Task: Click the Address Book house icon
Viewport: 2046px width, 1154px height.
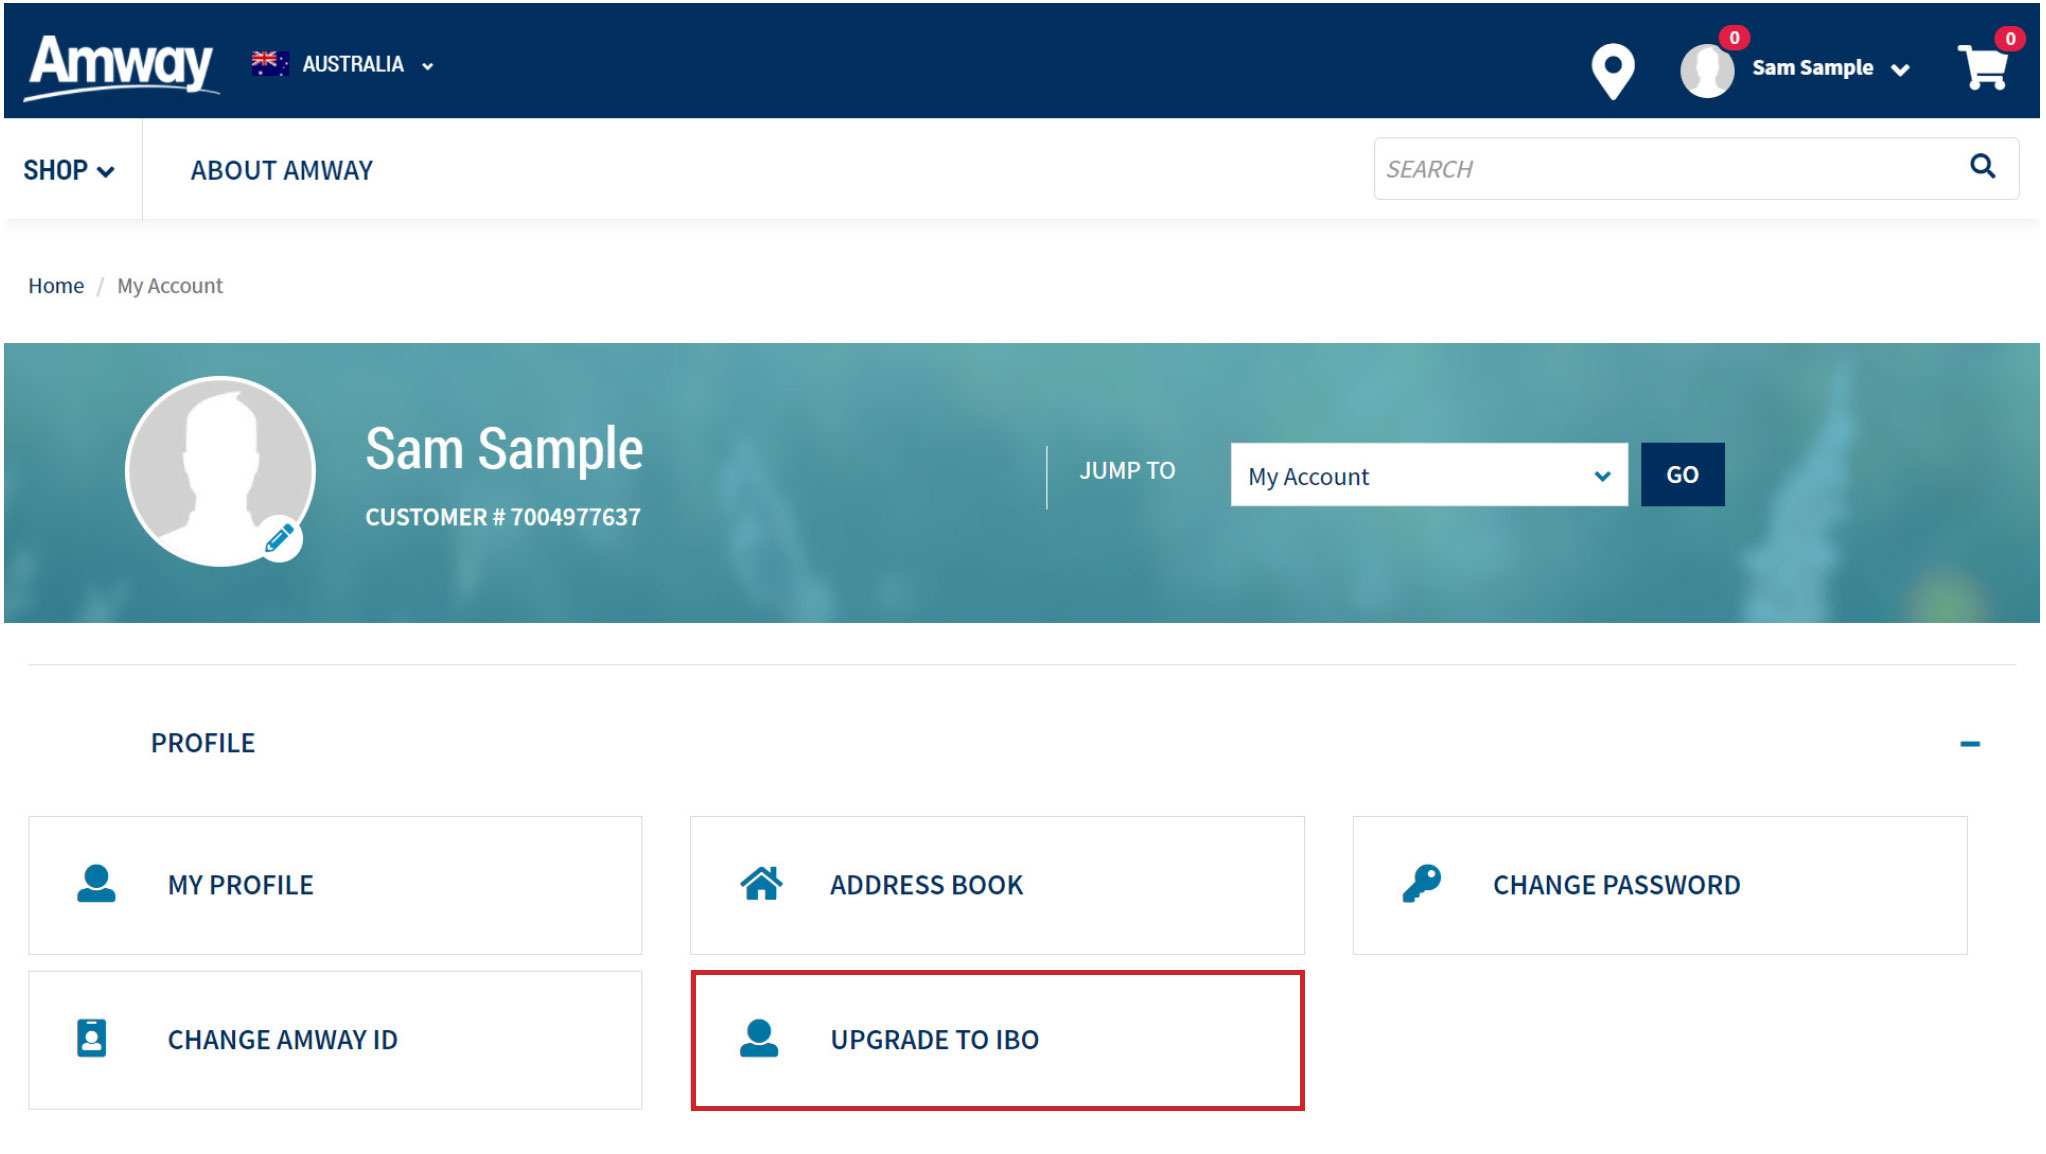Action: (x=761, y=884)
